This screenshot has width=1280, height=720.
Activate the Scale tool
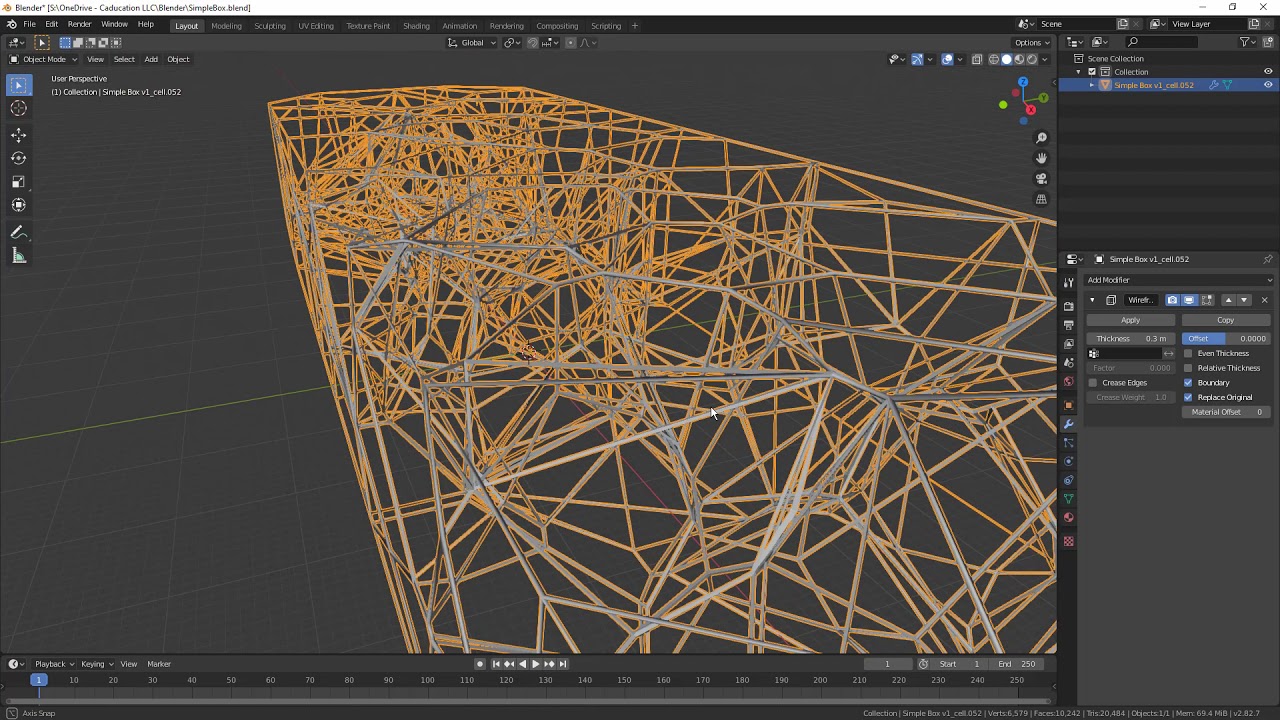coord(18,181)
